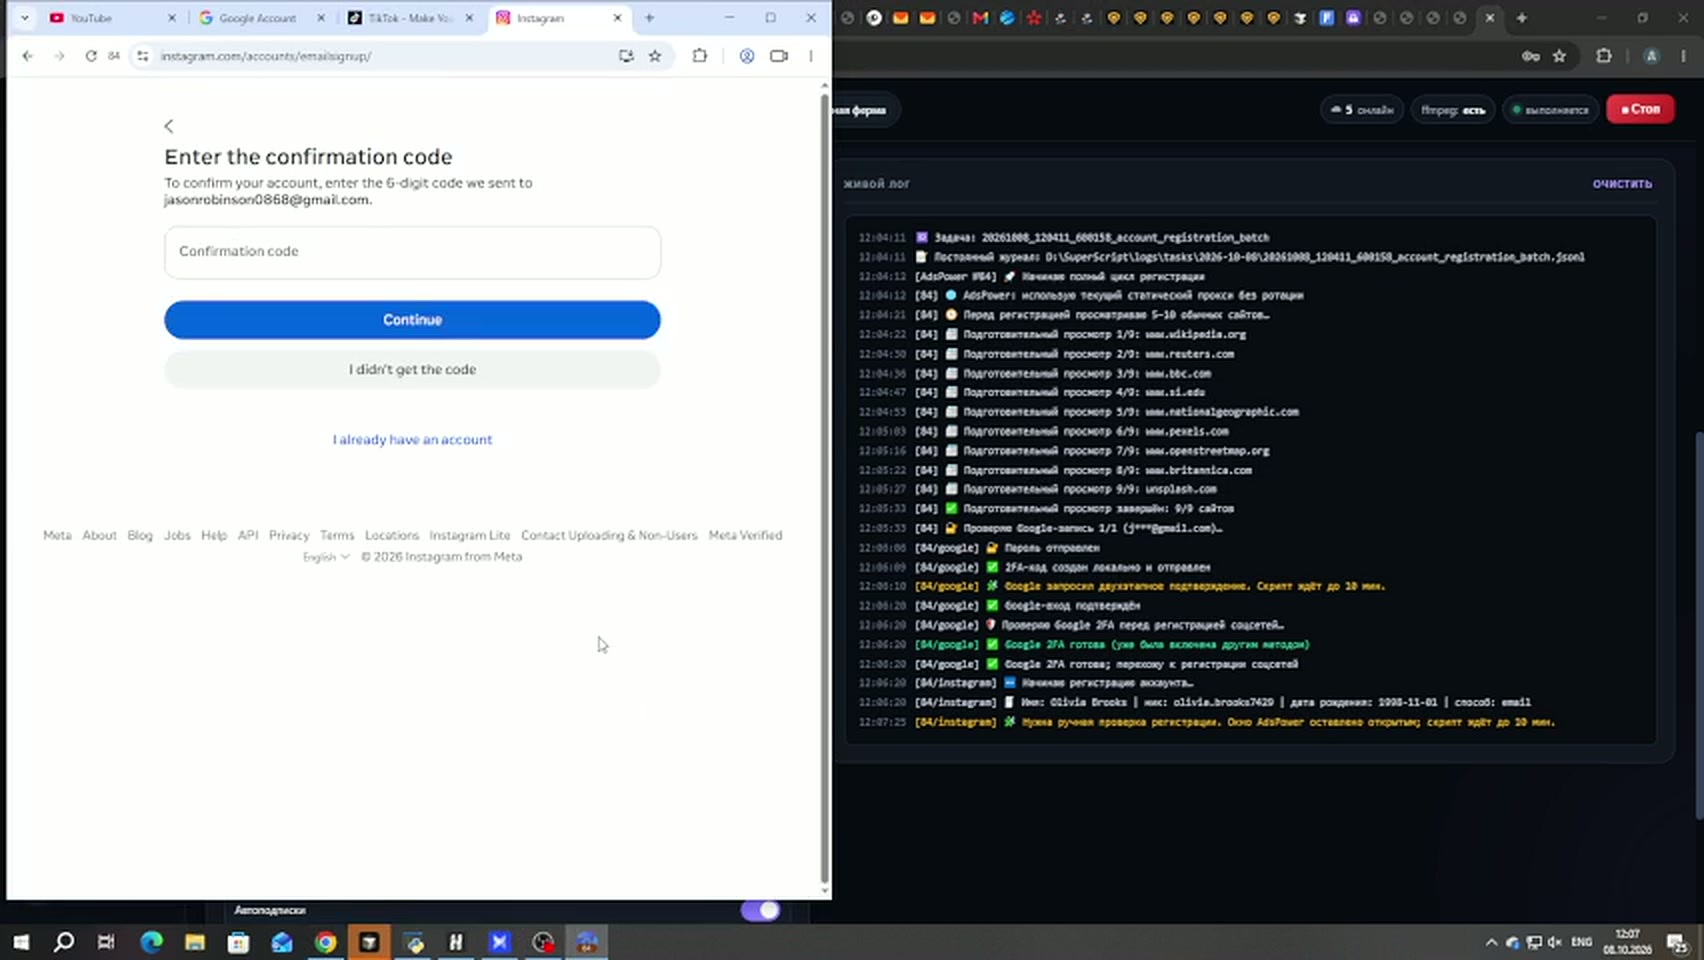
Task: Go back using the arrow above the confirmation heading
Action: point(169,126)
